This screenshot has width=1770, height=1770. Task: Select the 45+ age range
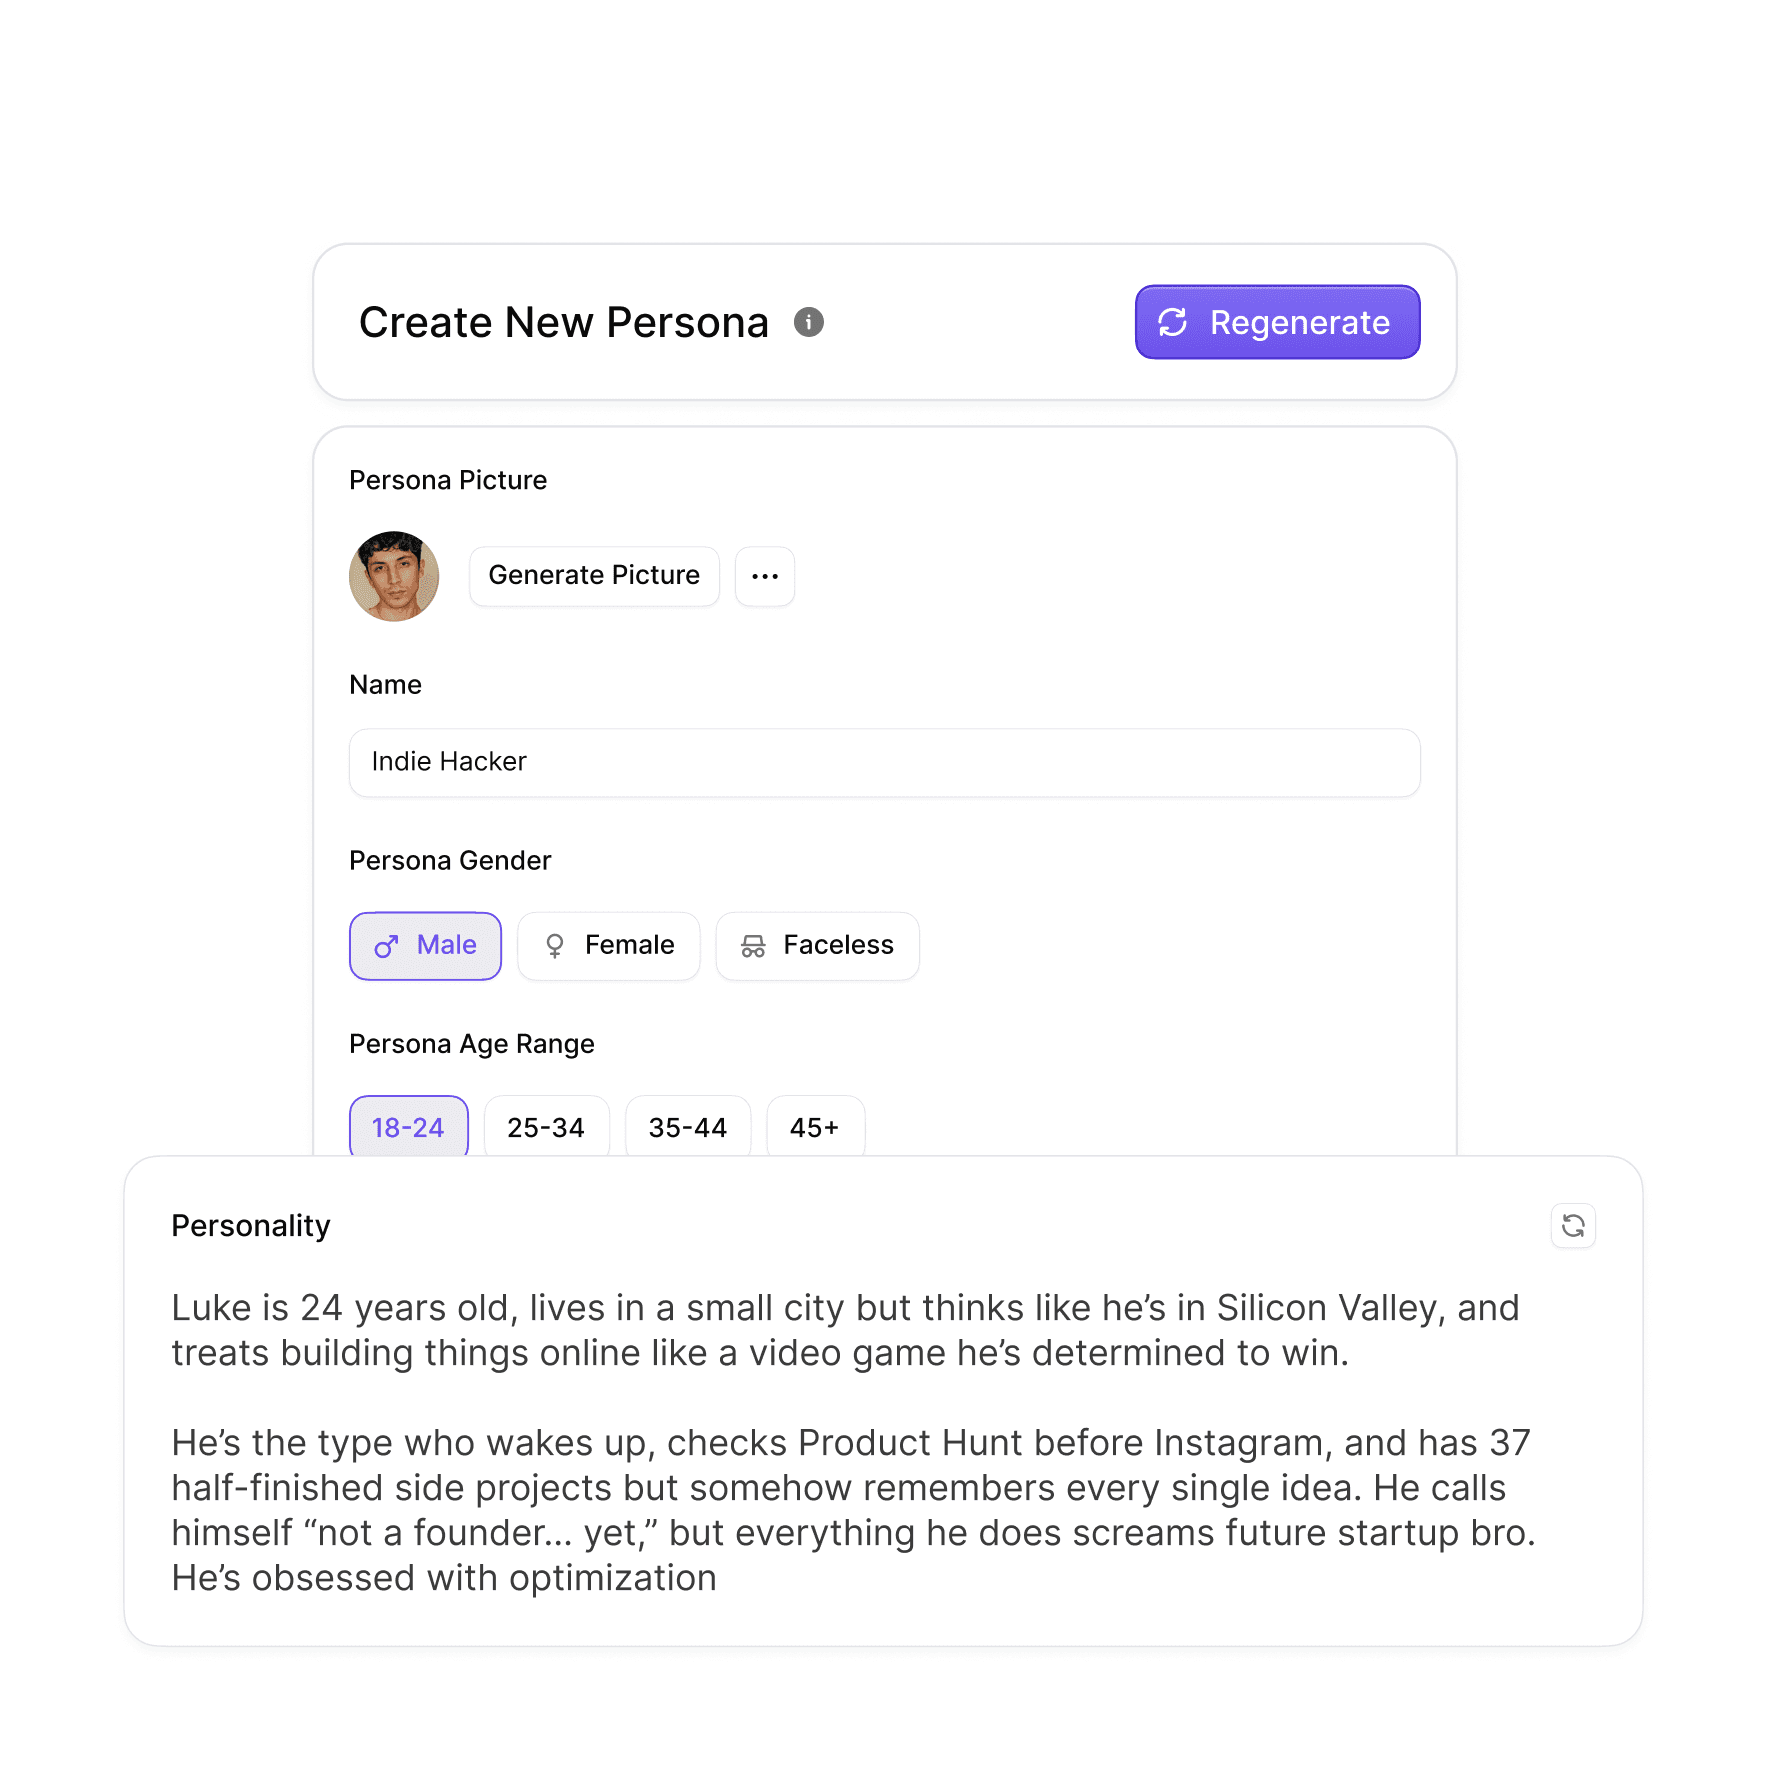pyautogui.click(x=816, y=1127)
